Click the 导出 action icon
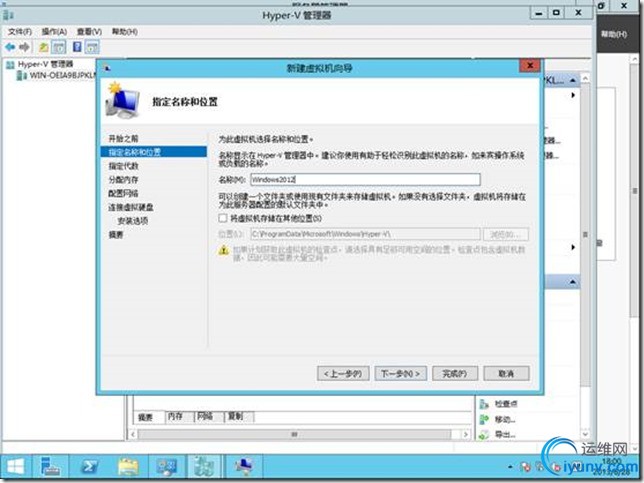Screen dimensions: 644x483 (x=484, y=434)
